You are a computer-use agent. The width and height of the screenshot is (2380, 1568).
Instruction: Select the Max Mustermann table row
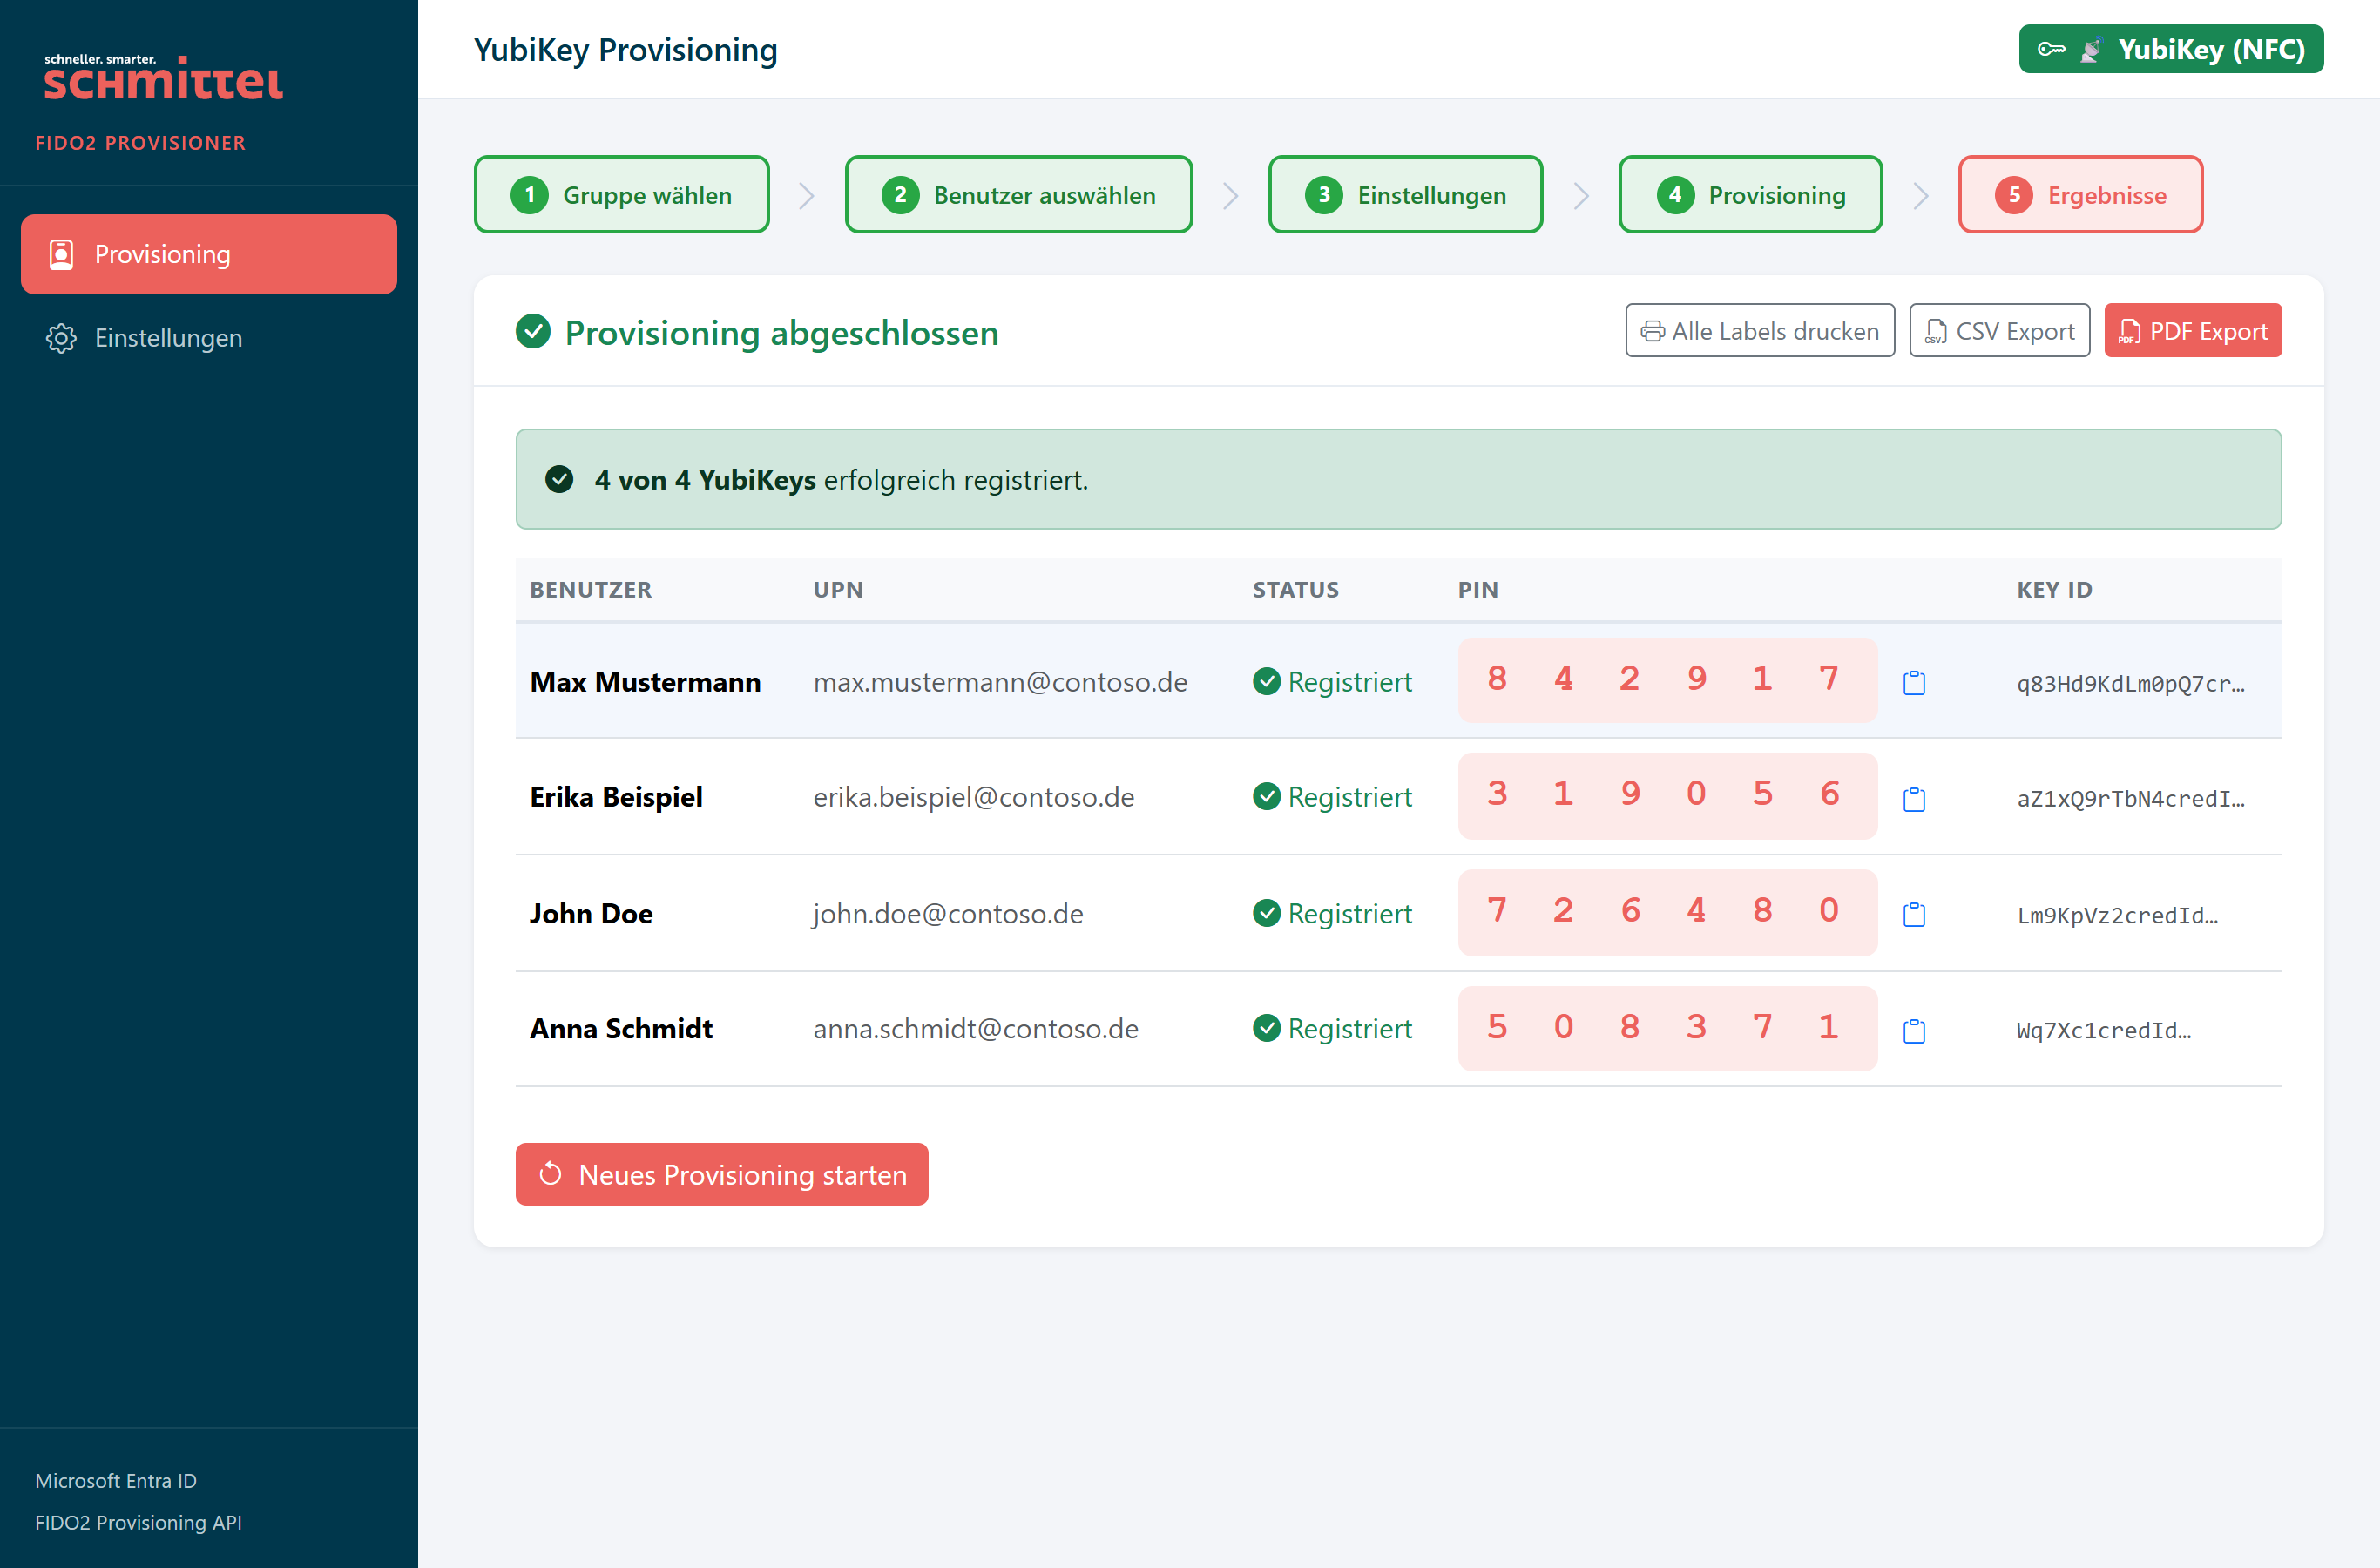click(x=1398, y=681)
